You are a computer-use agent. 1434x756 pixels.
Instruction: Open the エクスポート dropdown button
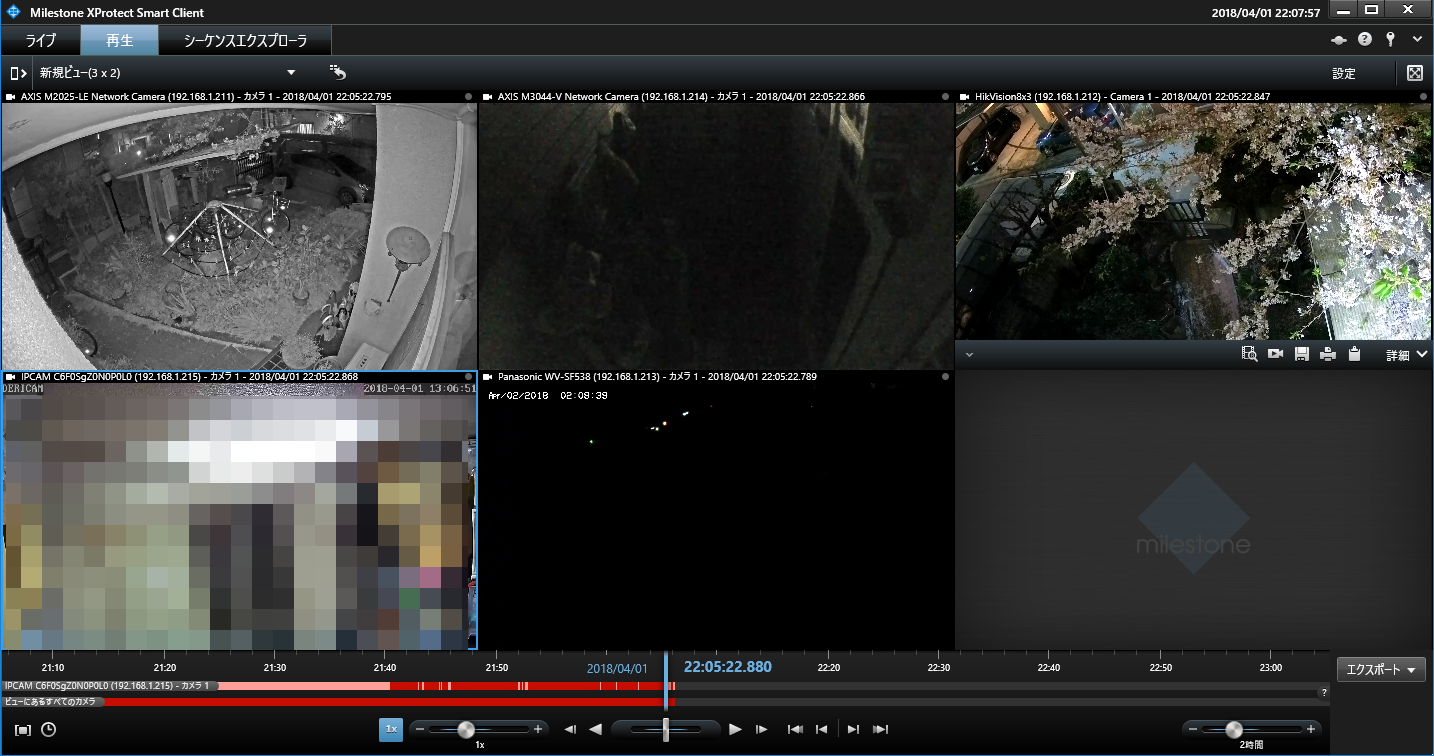(1381, 669)
